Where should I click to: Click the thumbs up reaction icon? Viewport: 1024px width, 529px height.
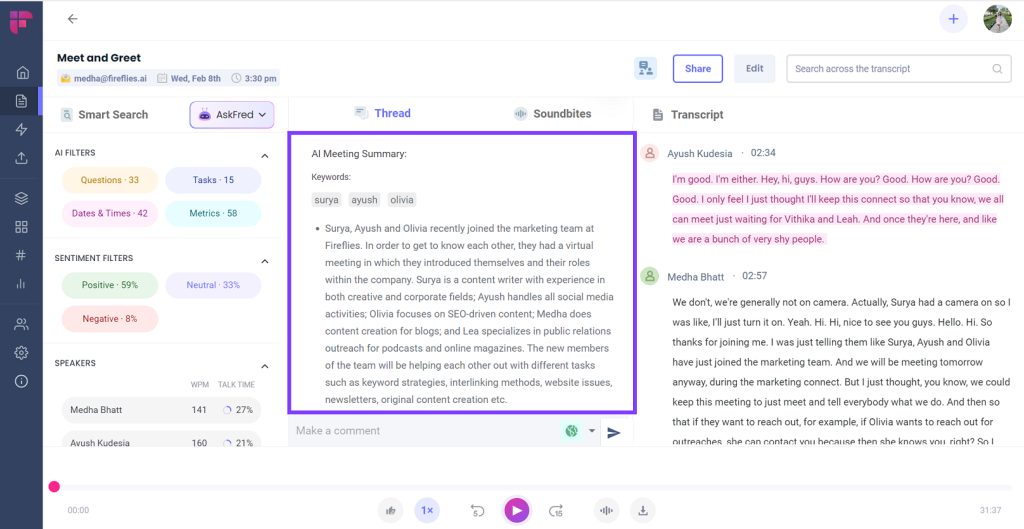click(391, 510)
